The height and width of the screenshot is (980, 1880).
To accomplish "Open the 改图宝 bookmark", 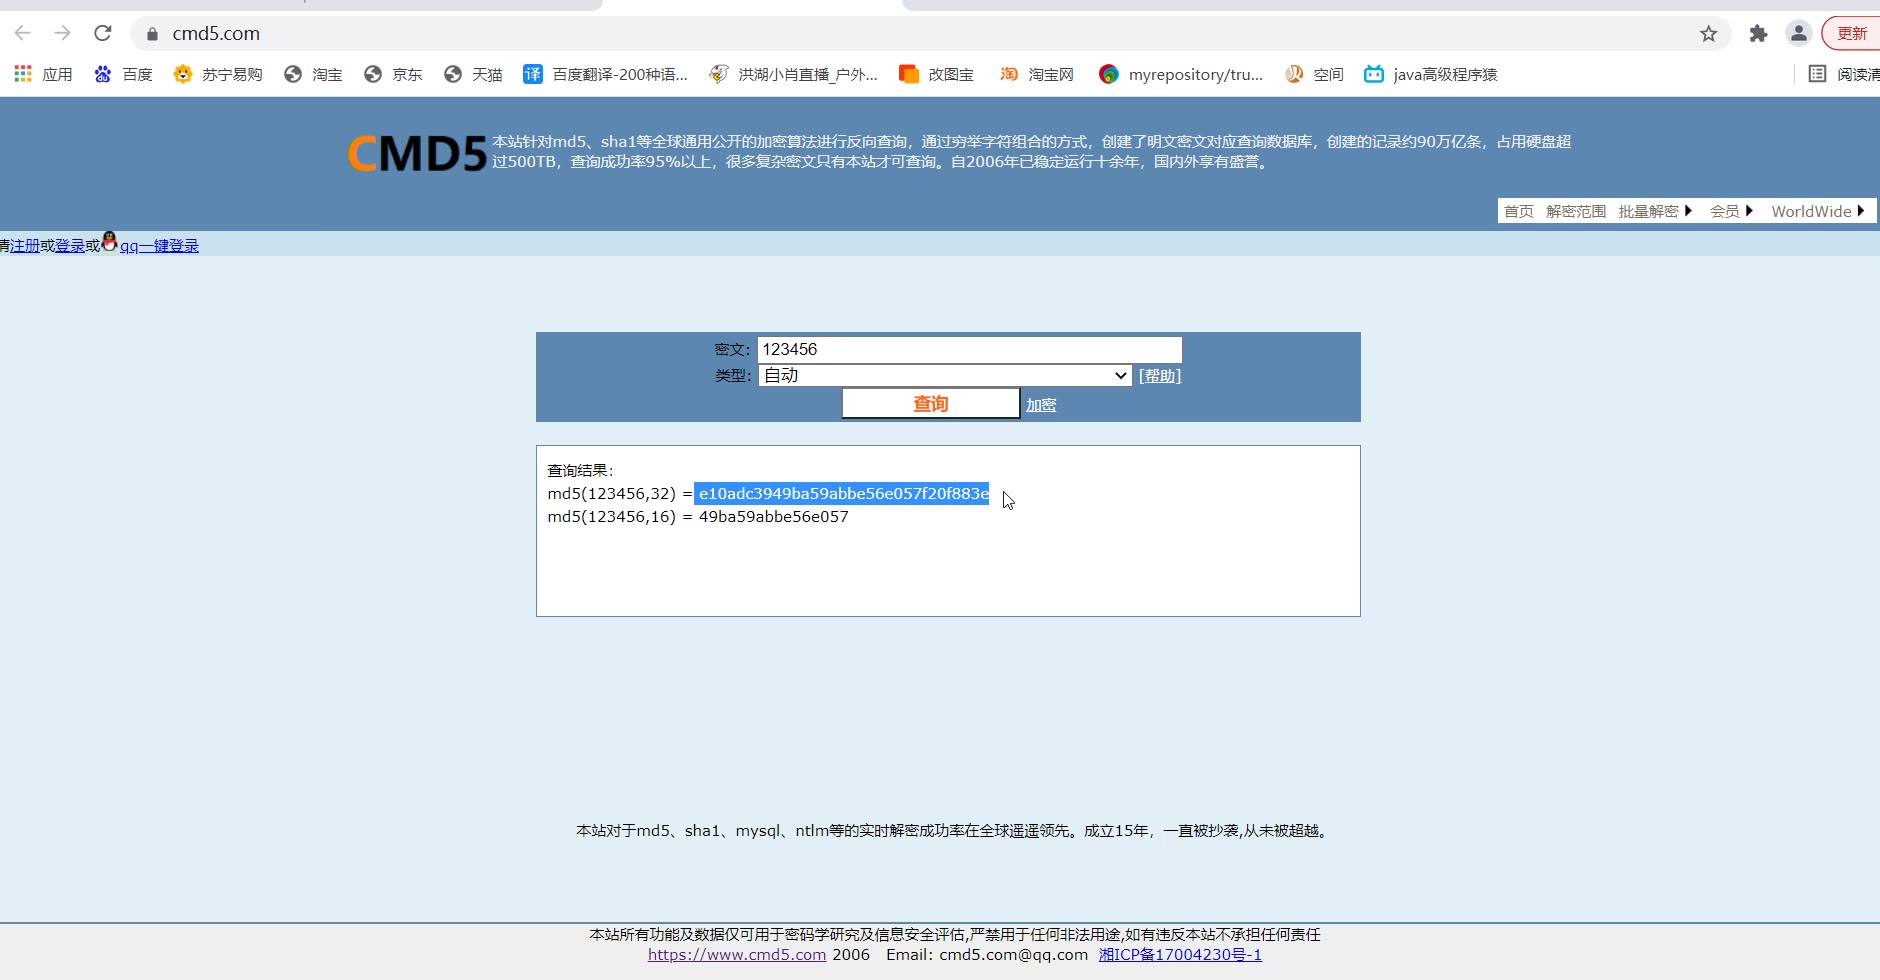I will point(937,74).
